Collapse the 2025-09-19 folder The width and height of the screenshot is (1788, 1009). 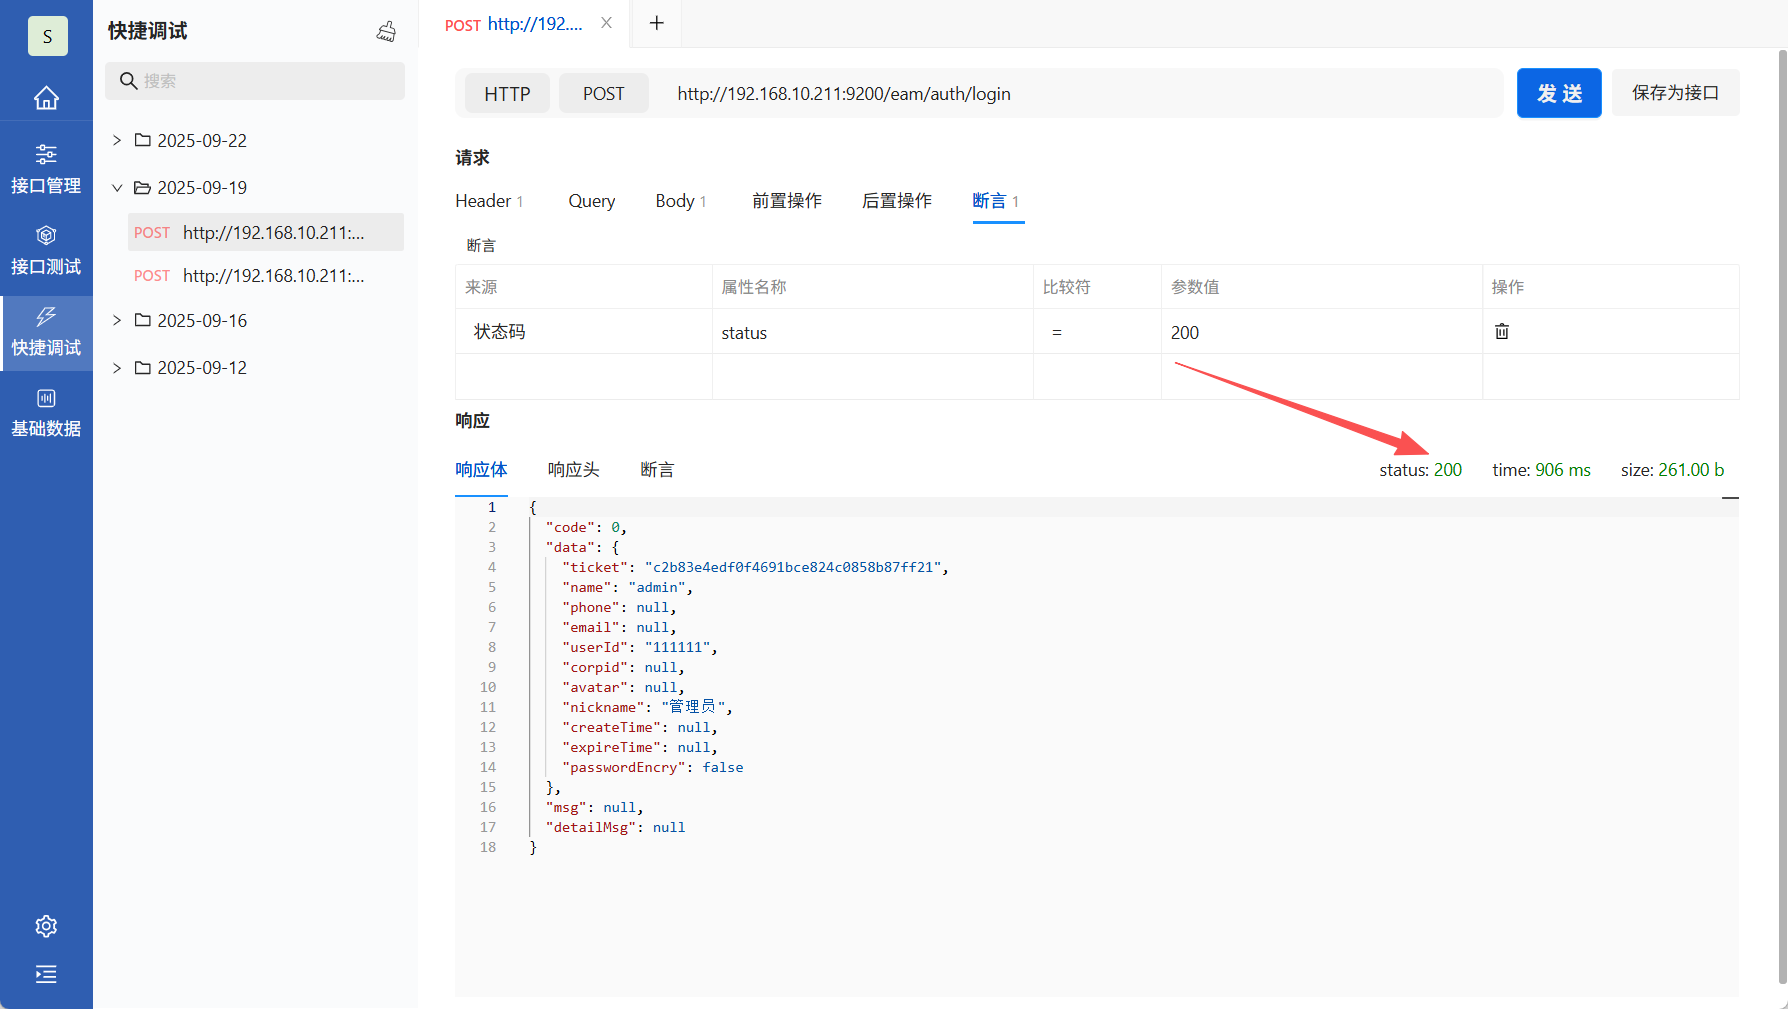point(117,188)
